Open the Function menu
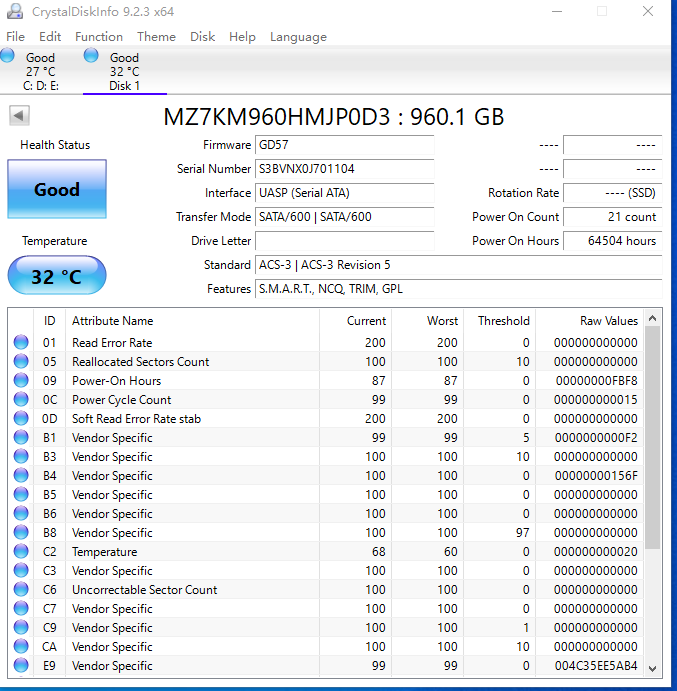The width and height of the screenshot is (677, 691). click(99, 37)
